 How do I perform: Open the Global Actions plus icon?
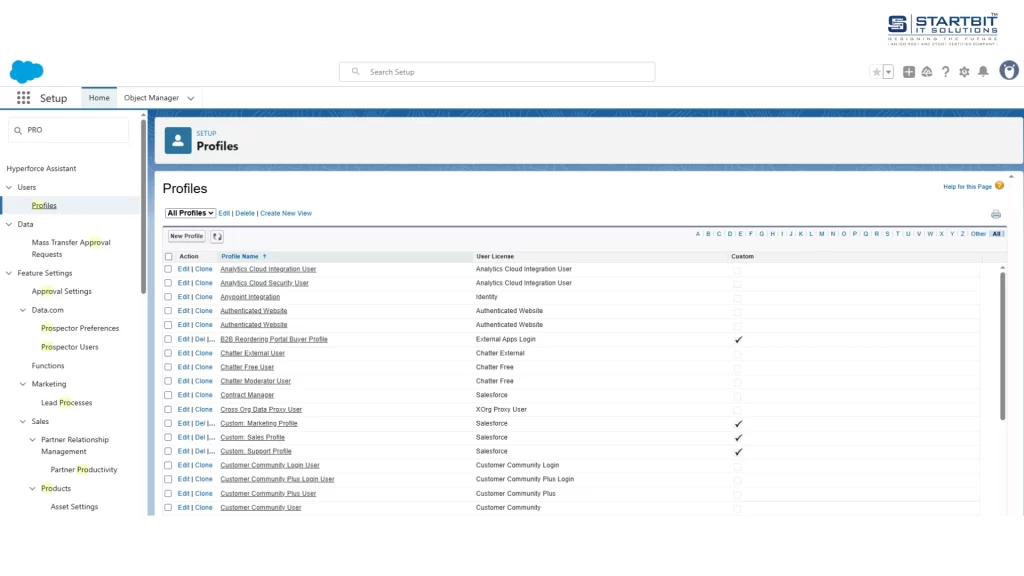[x=909, y=72]
